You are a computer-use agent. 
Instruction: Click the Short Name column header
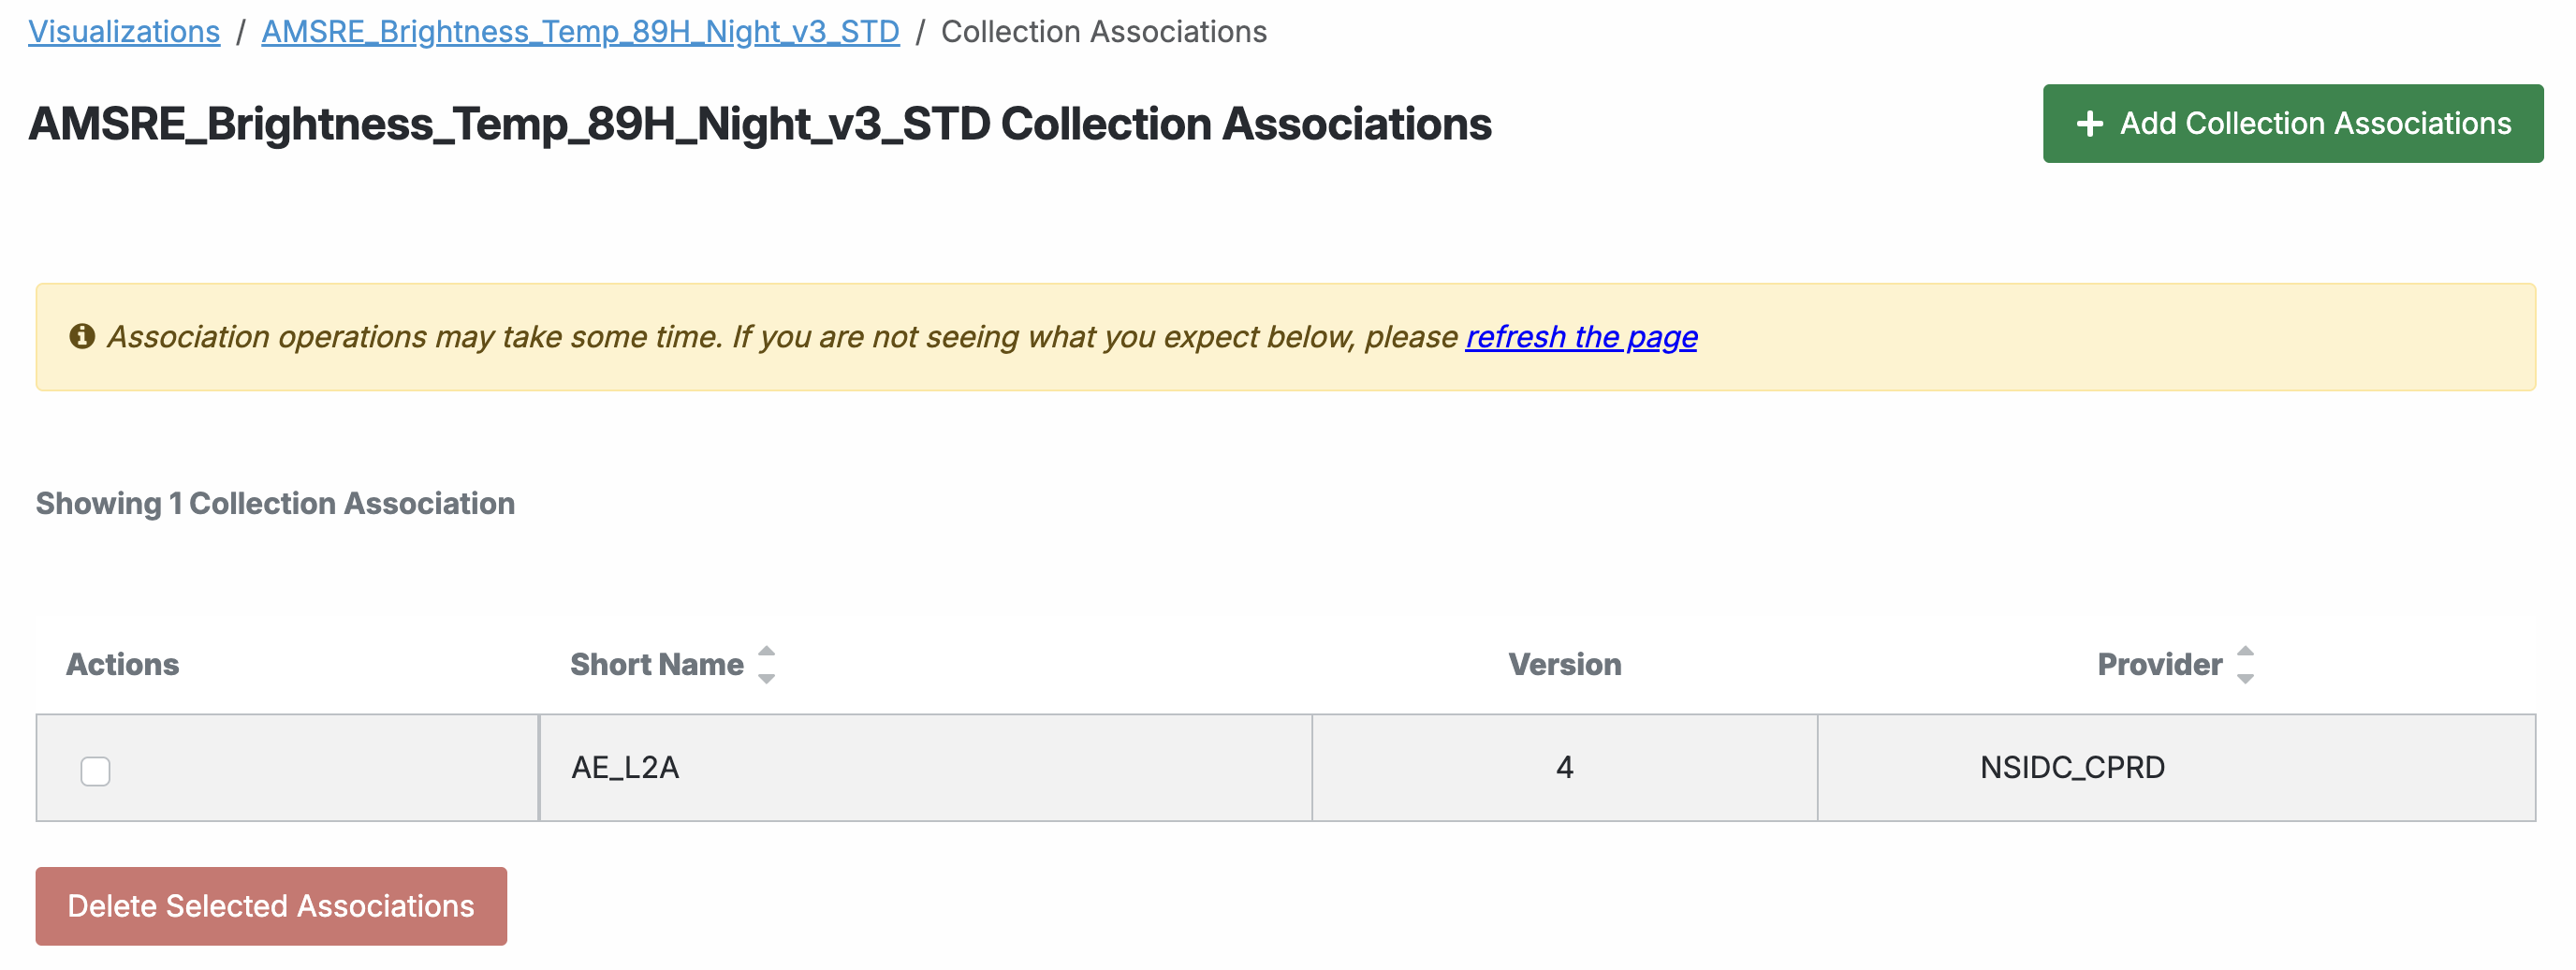point(656,665)
